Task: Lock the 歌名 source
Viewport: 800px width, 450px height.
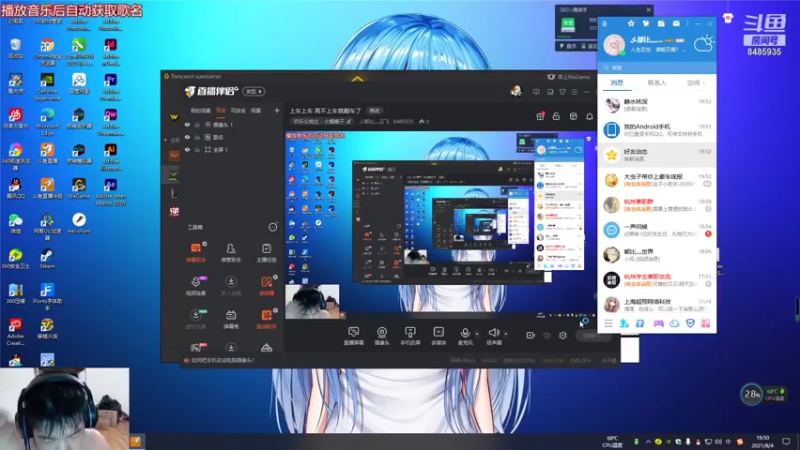Action: pos(197,137)
